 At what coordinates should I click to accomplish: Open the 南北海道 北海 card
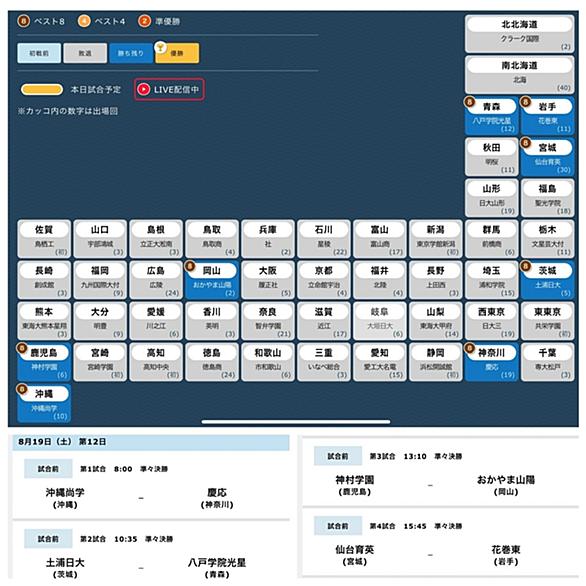(519, 75)
